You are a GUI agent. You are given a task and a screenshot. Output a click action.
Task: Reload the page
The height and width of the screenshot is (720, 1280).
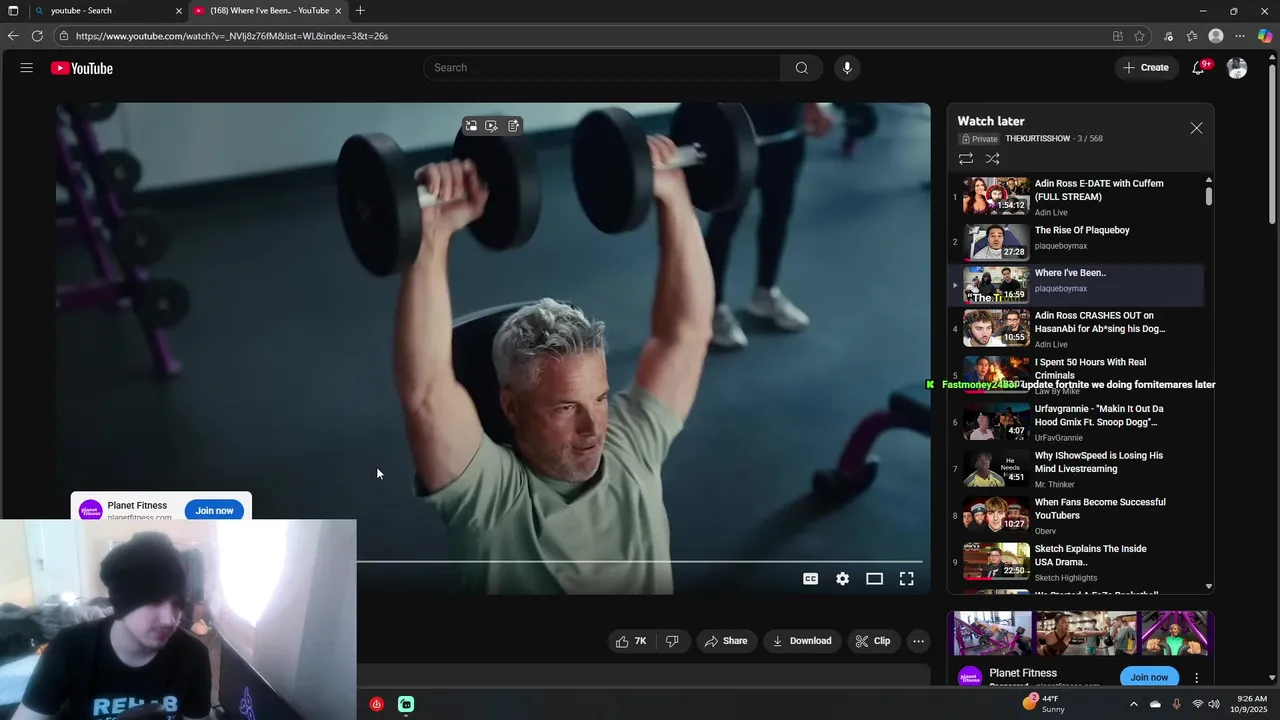[x=37, y=36]
